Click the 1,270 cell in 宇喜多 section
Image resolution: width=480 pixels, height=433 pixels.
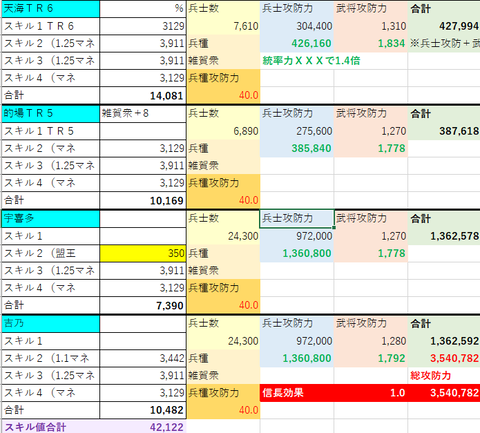coord(370,236)
